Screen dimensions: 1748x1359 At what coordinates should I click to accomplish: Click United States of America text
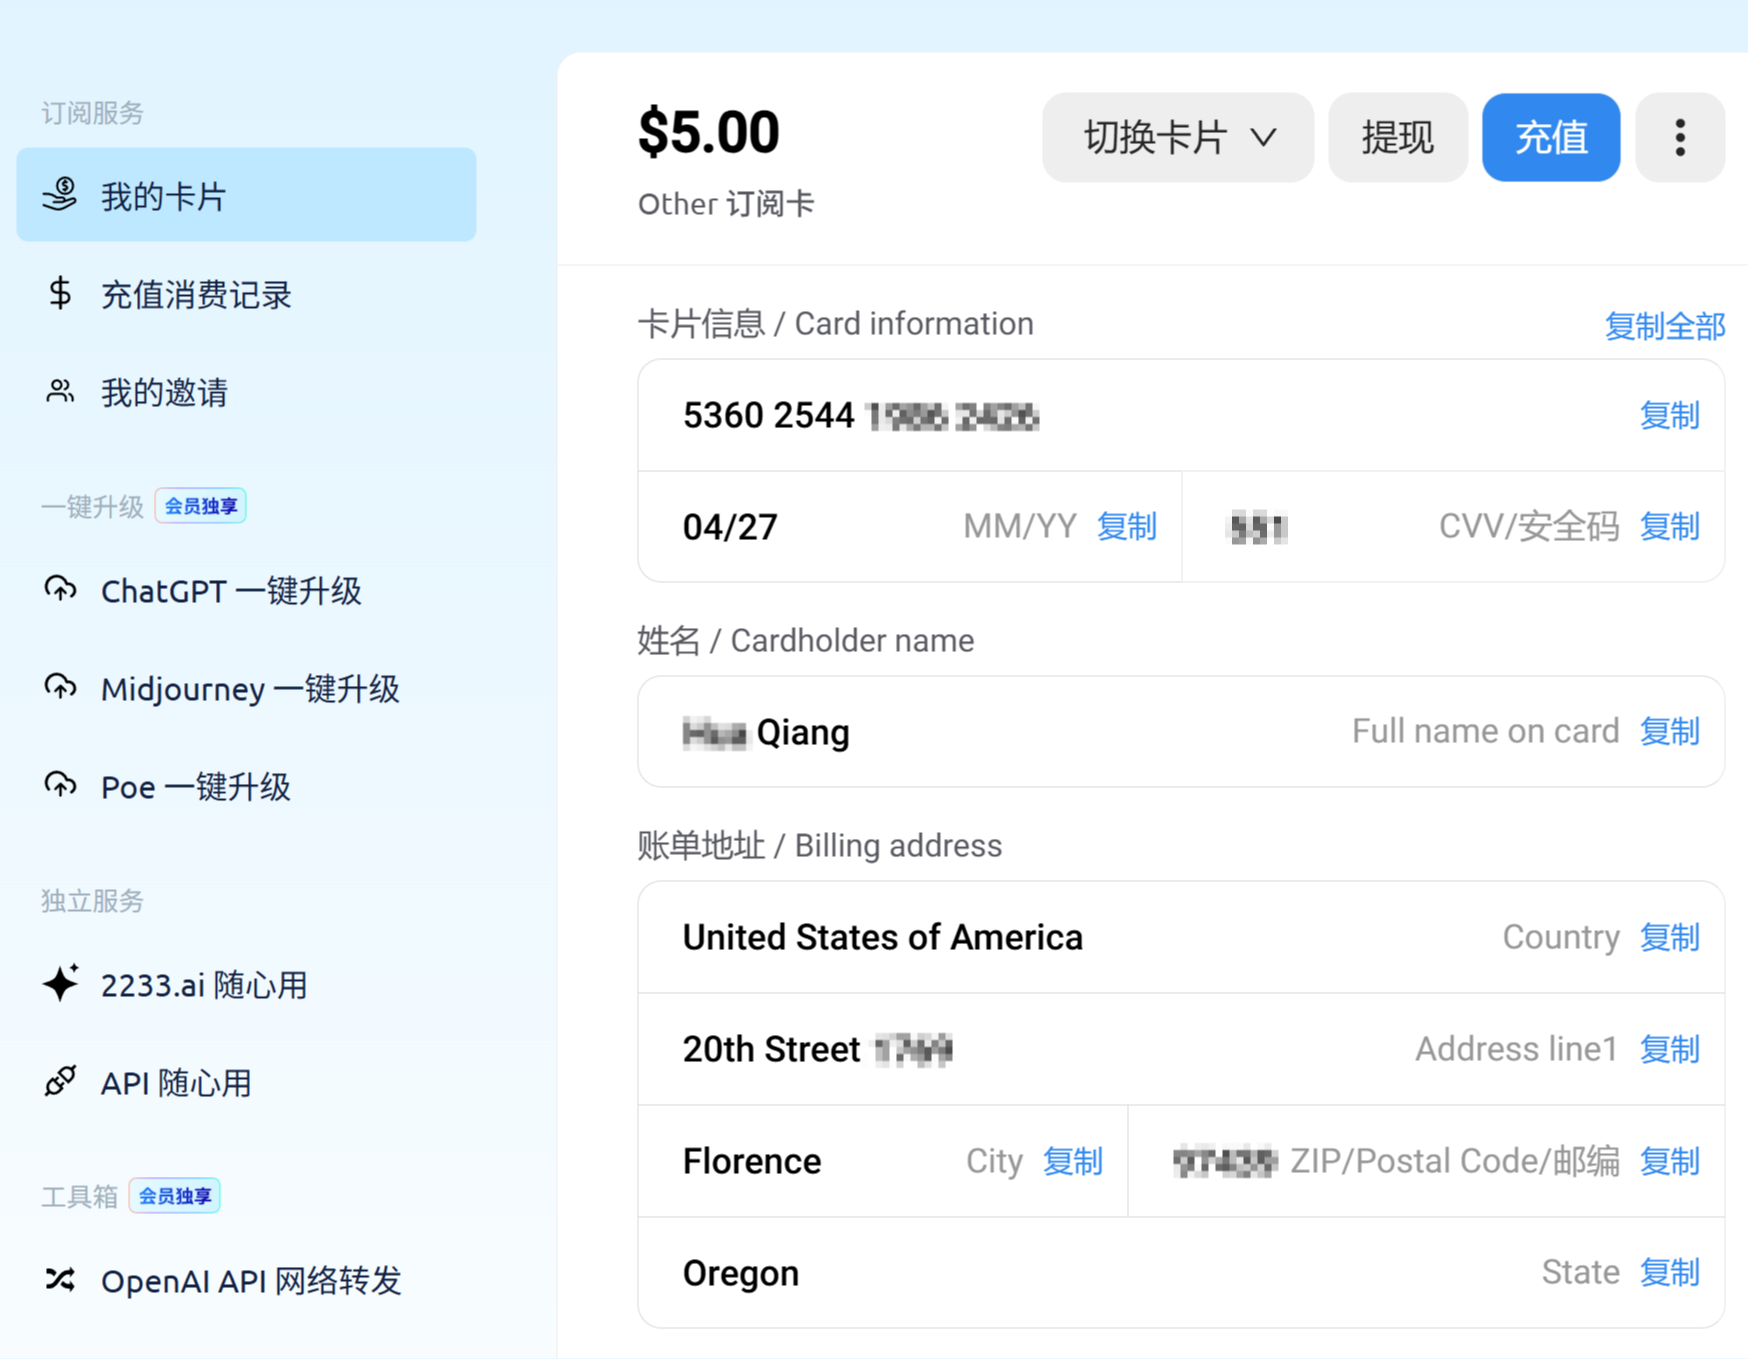tap(883, 937)
